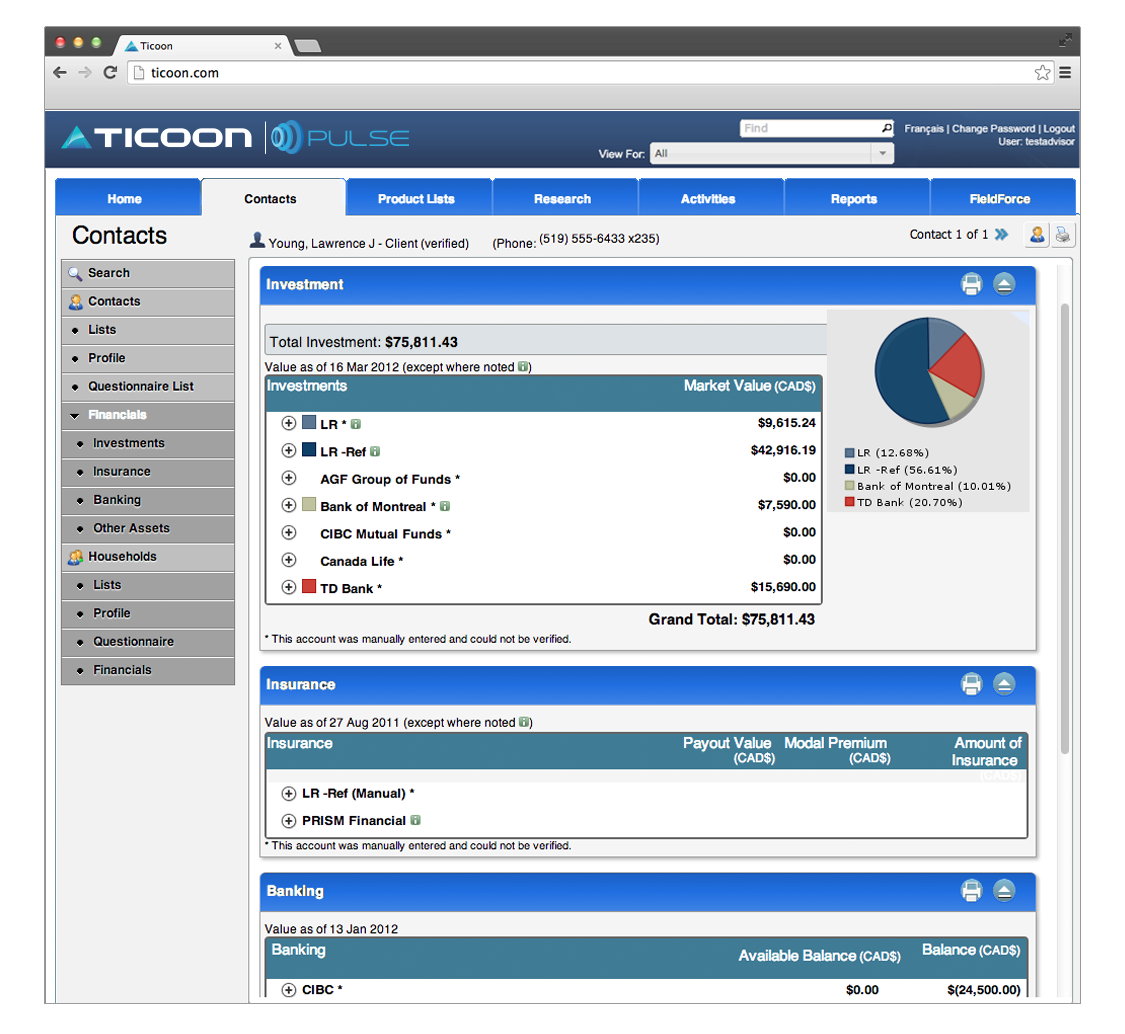The image size is (1125, 1034).
Task: Click the info icon next to LR *
Action: (x=356, y=424)
